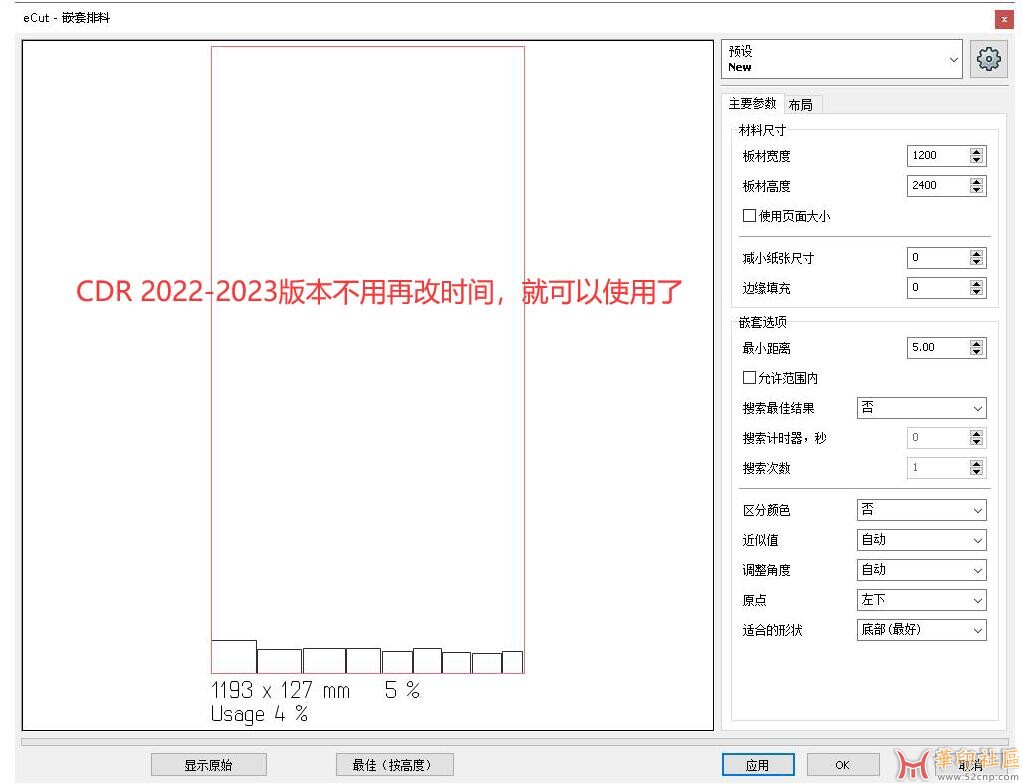Increase the 板材宽度 value with up arrow
The image size is (1023, 784).
976,152
